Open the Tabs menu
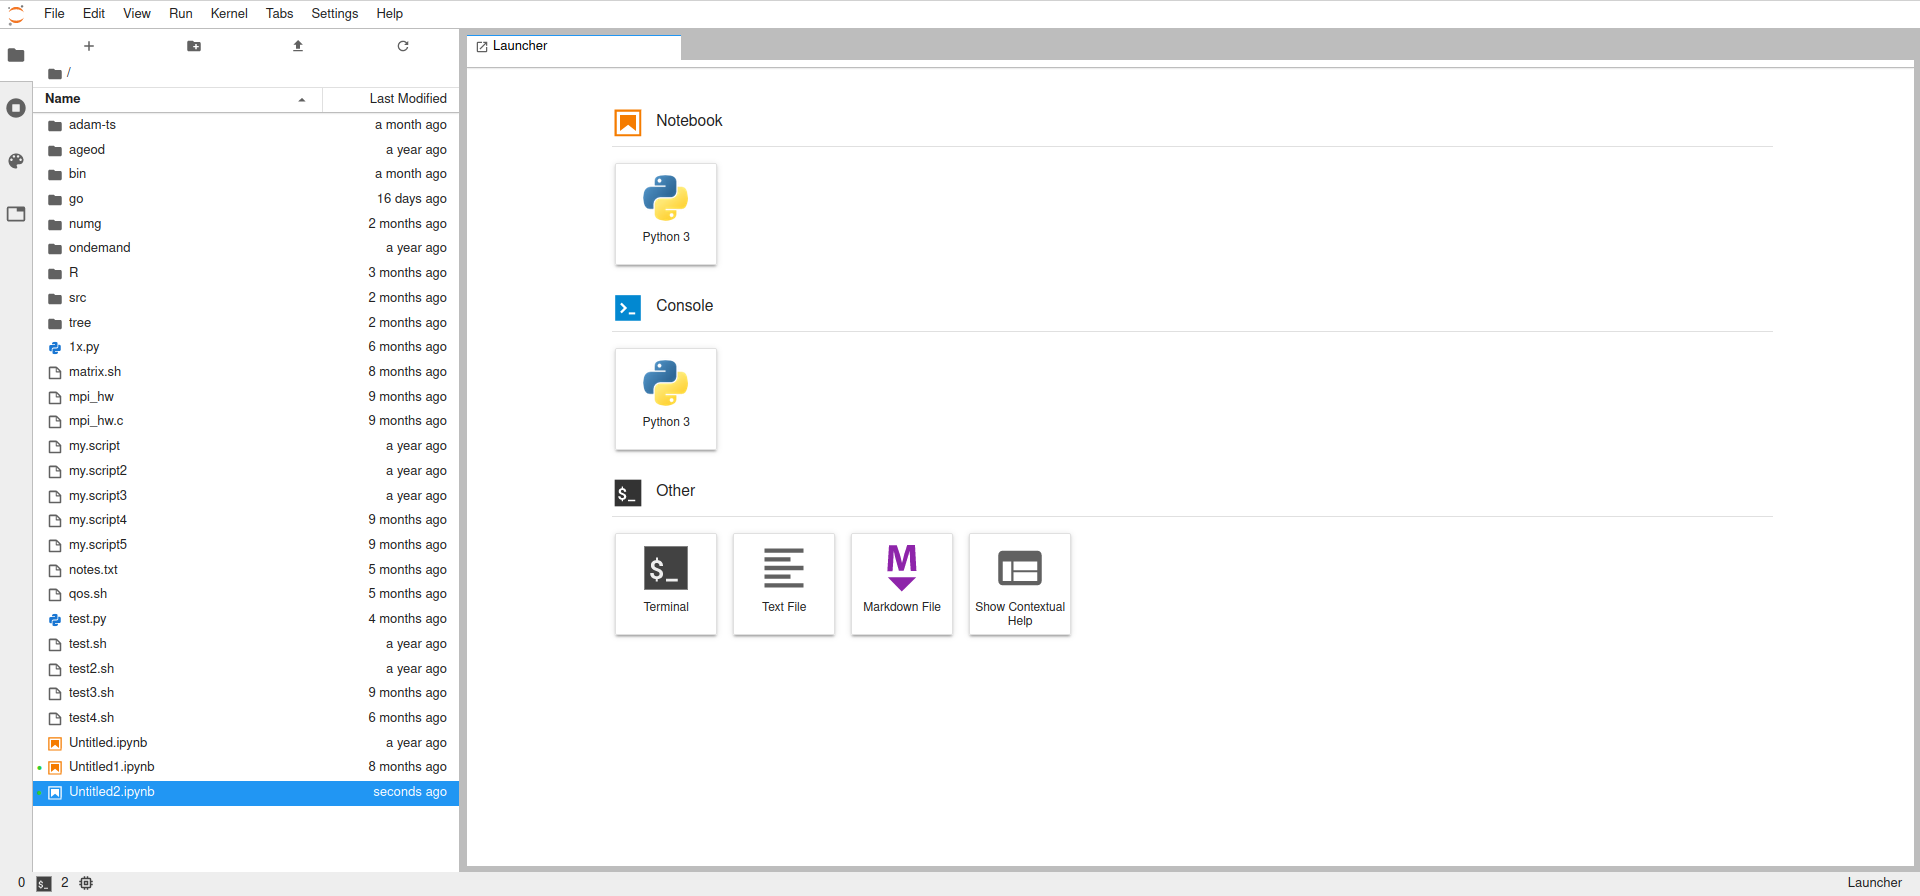This screenshot has height=896, width=1920. coord(280,14)
